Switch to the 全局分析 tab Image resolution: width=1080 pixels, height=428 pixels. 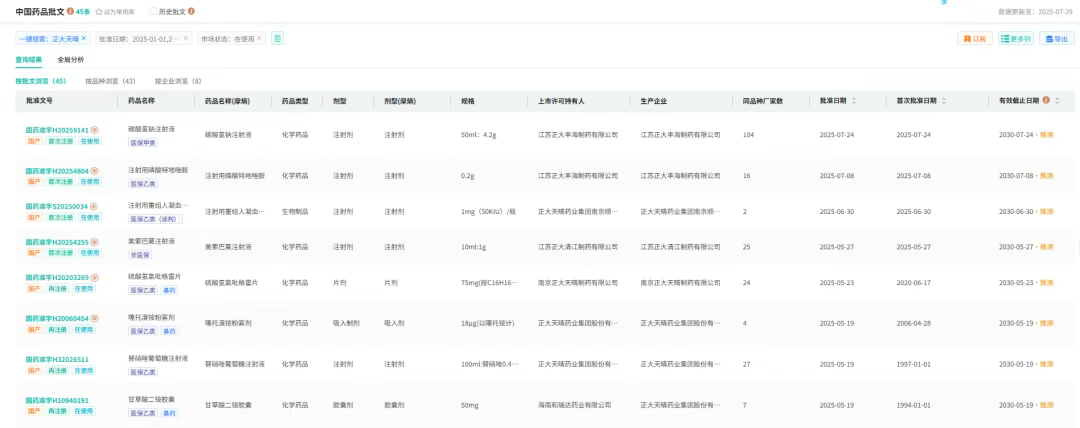[x=71, y=60]
